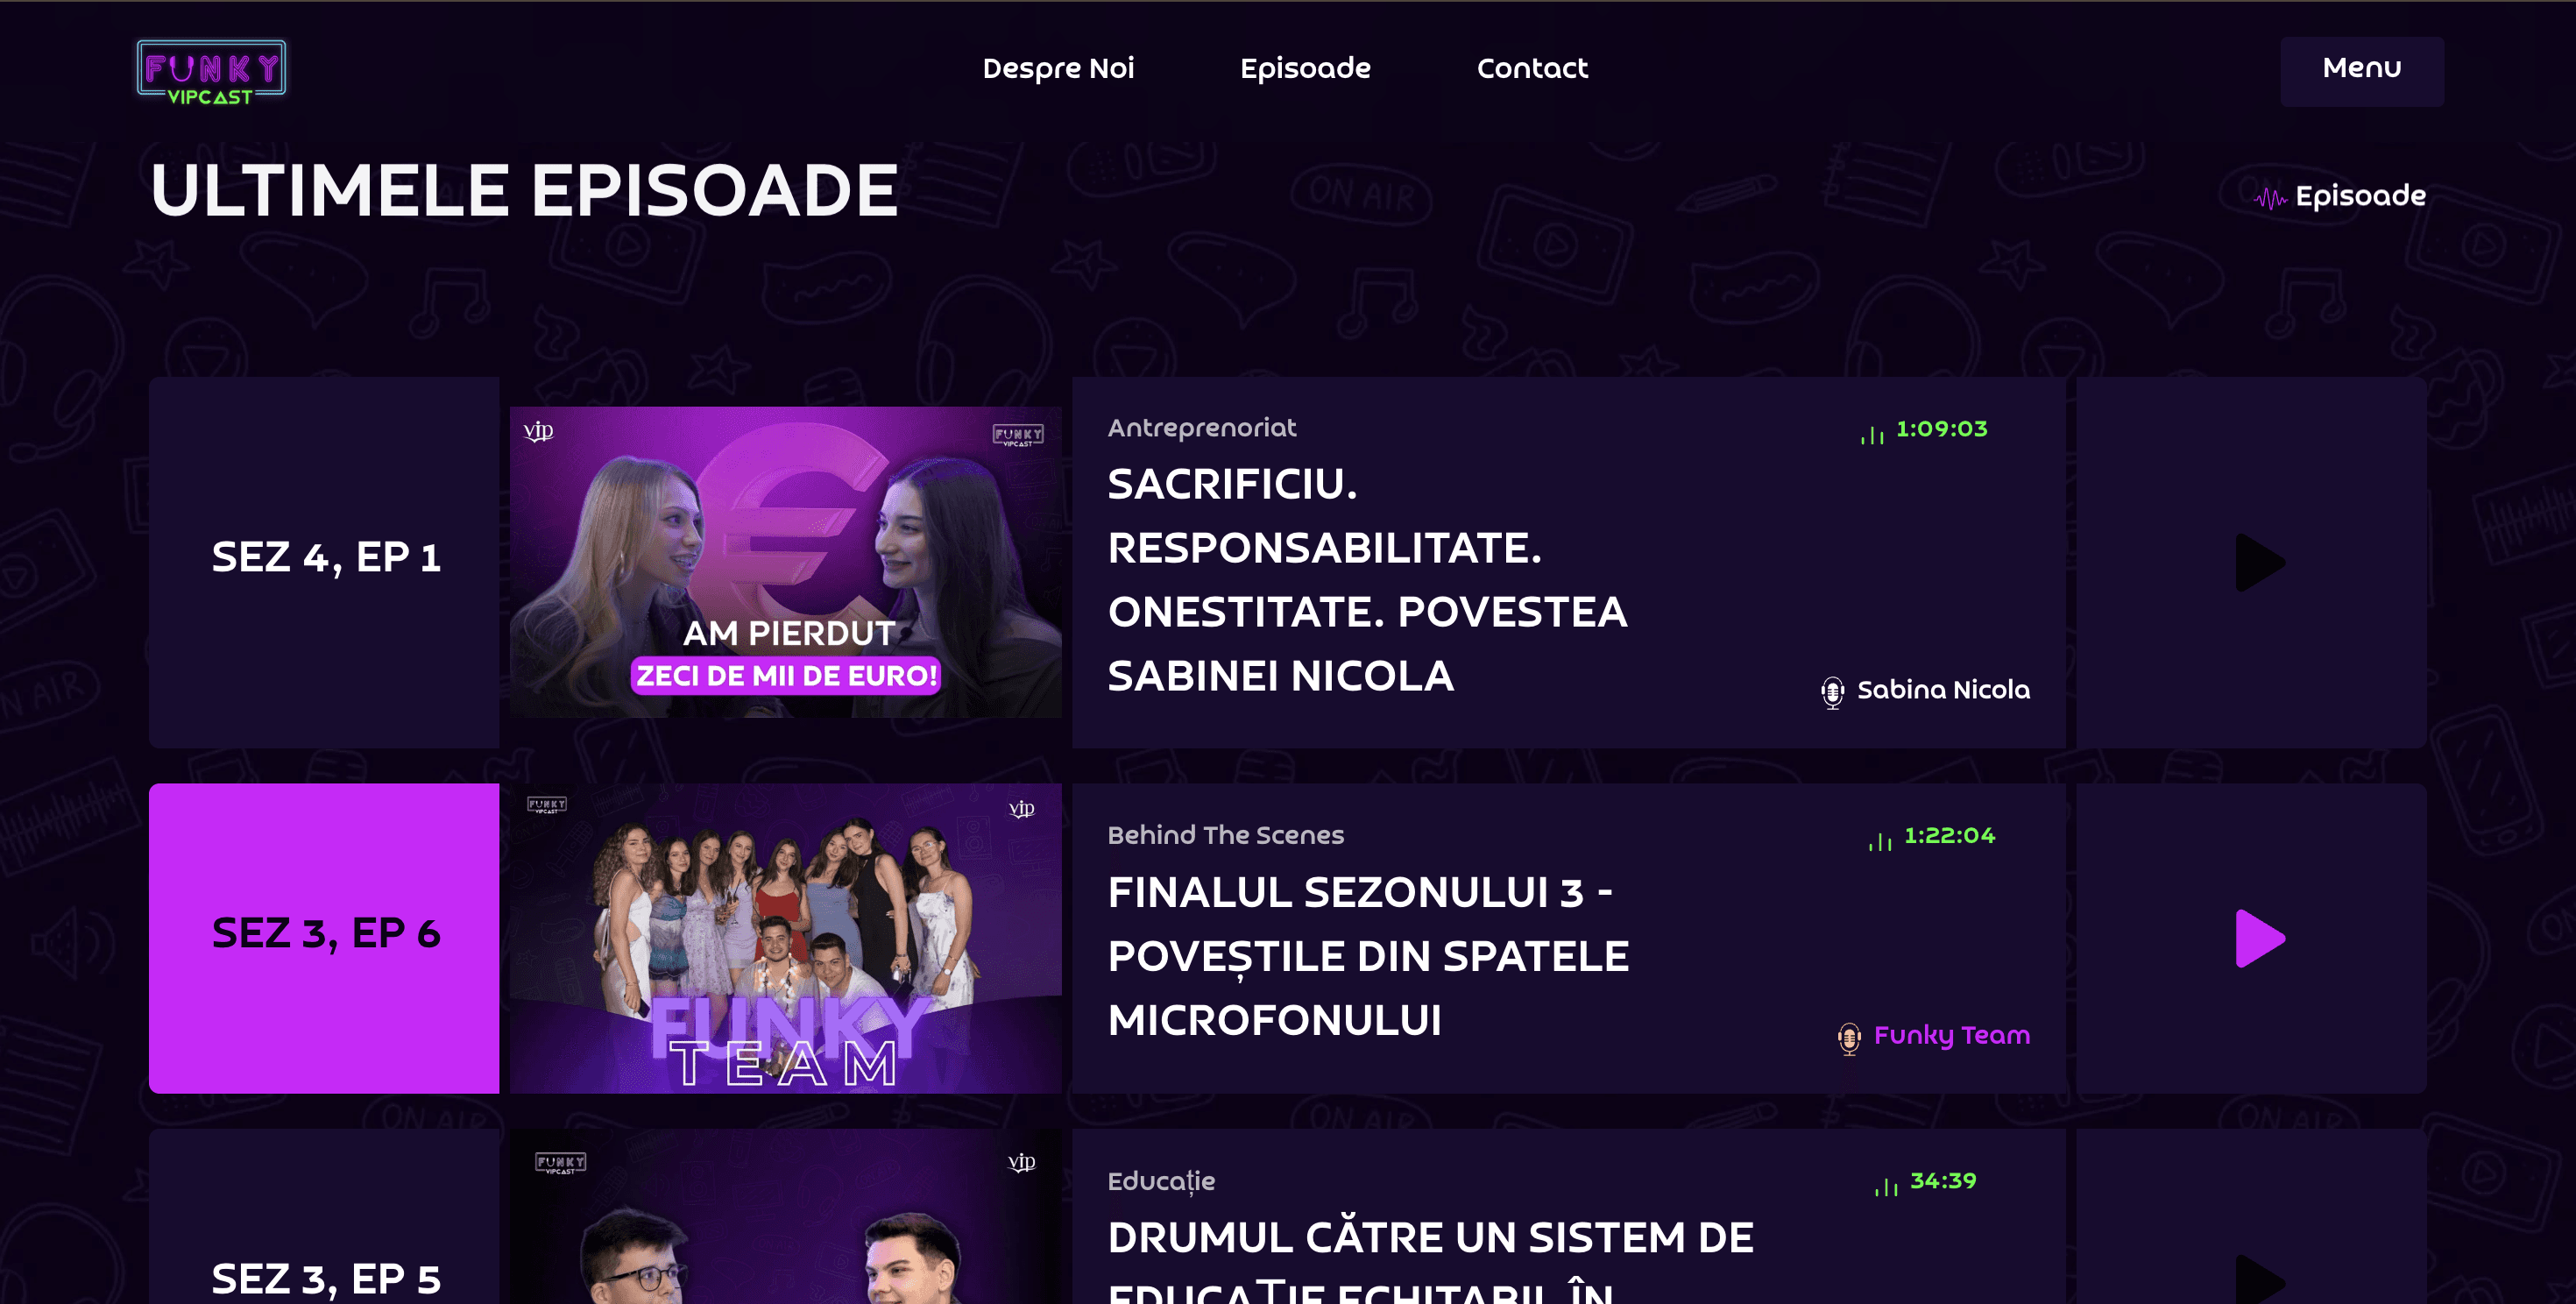The image size is (2576, 1304).
Task: Open Episoade in the navigation bar
Action: coord(1305,68)
